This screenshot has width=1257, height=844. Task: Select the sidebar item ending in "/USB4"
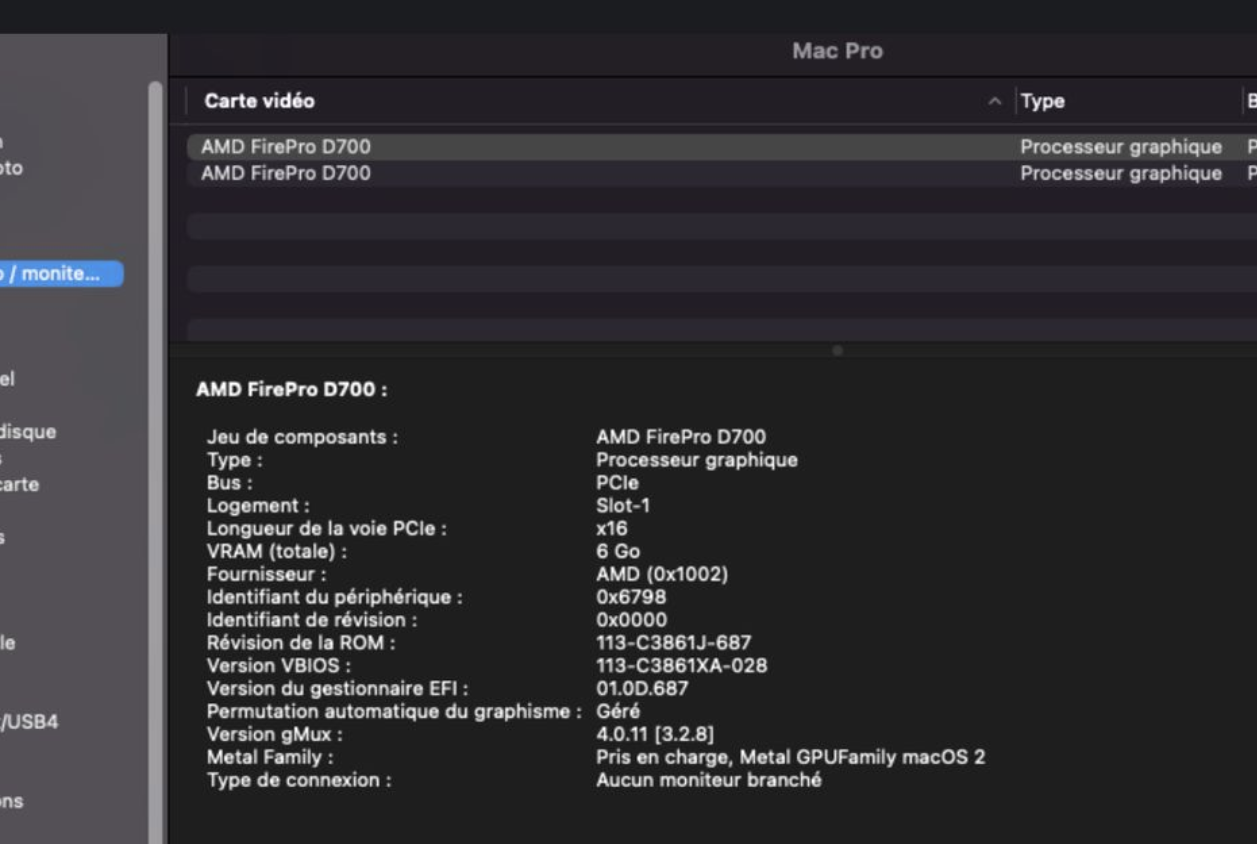click(x=30, y=721)
